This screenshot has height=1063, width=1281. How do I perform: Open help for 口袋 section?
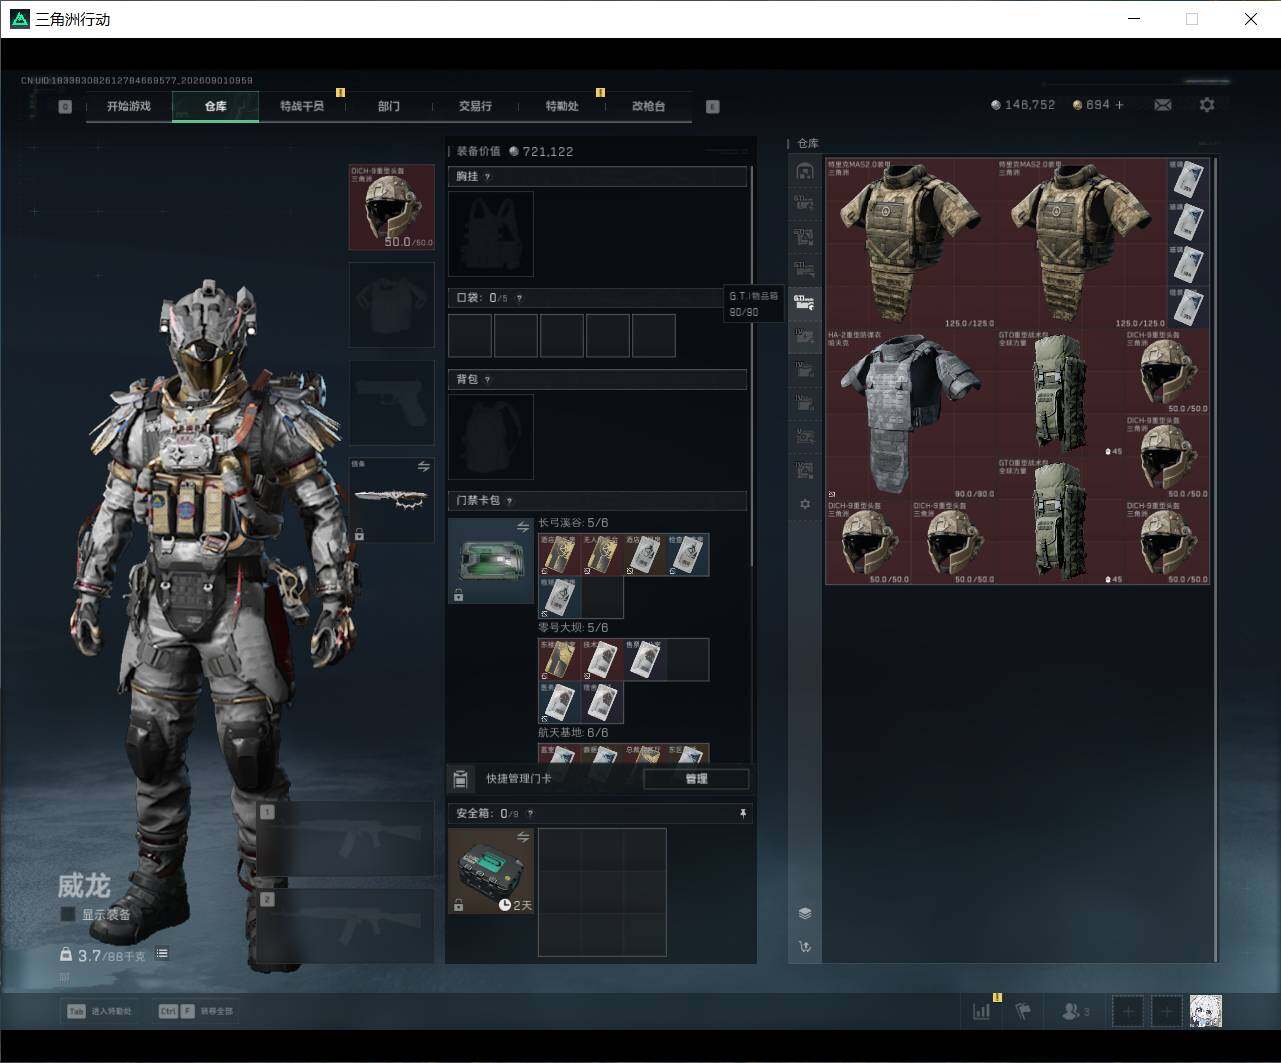pyautogui.click(x=519, y=298)
